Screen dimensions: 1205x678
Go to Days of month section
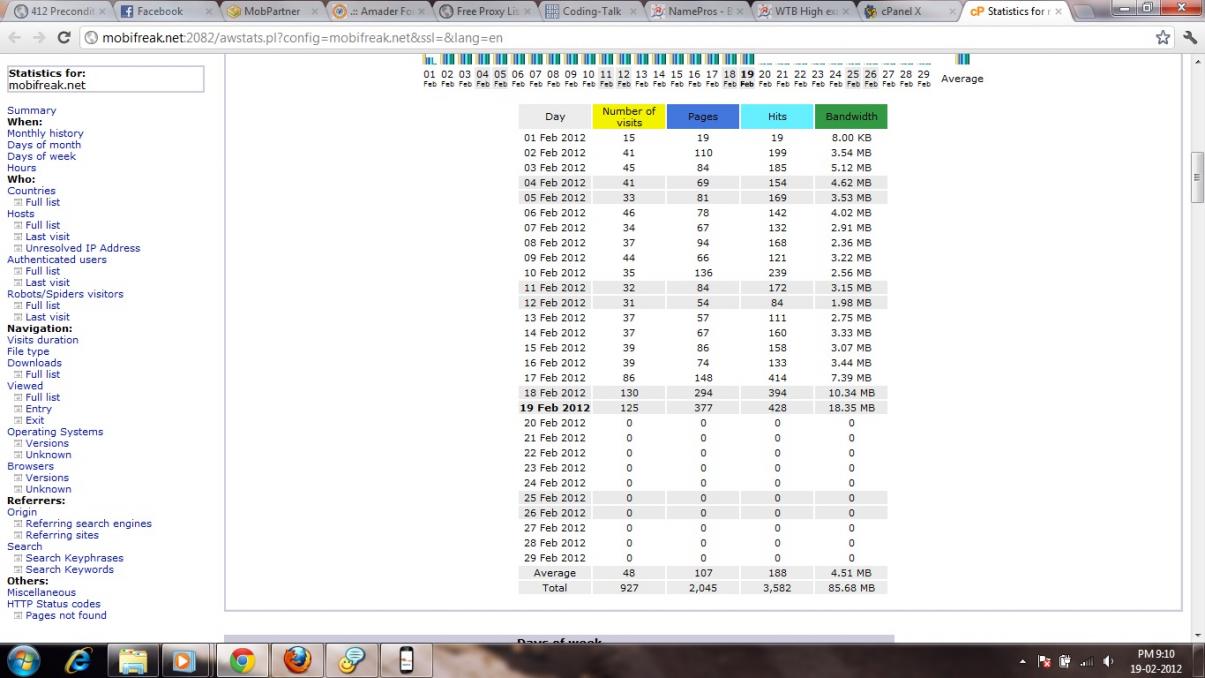tap(44, 145)
